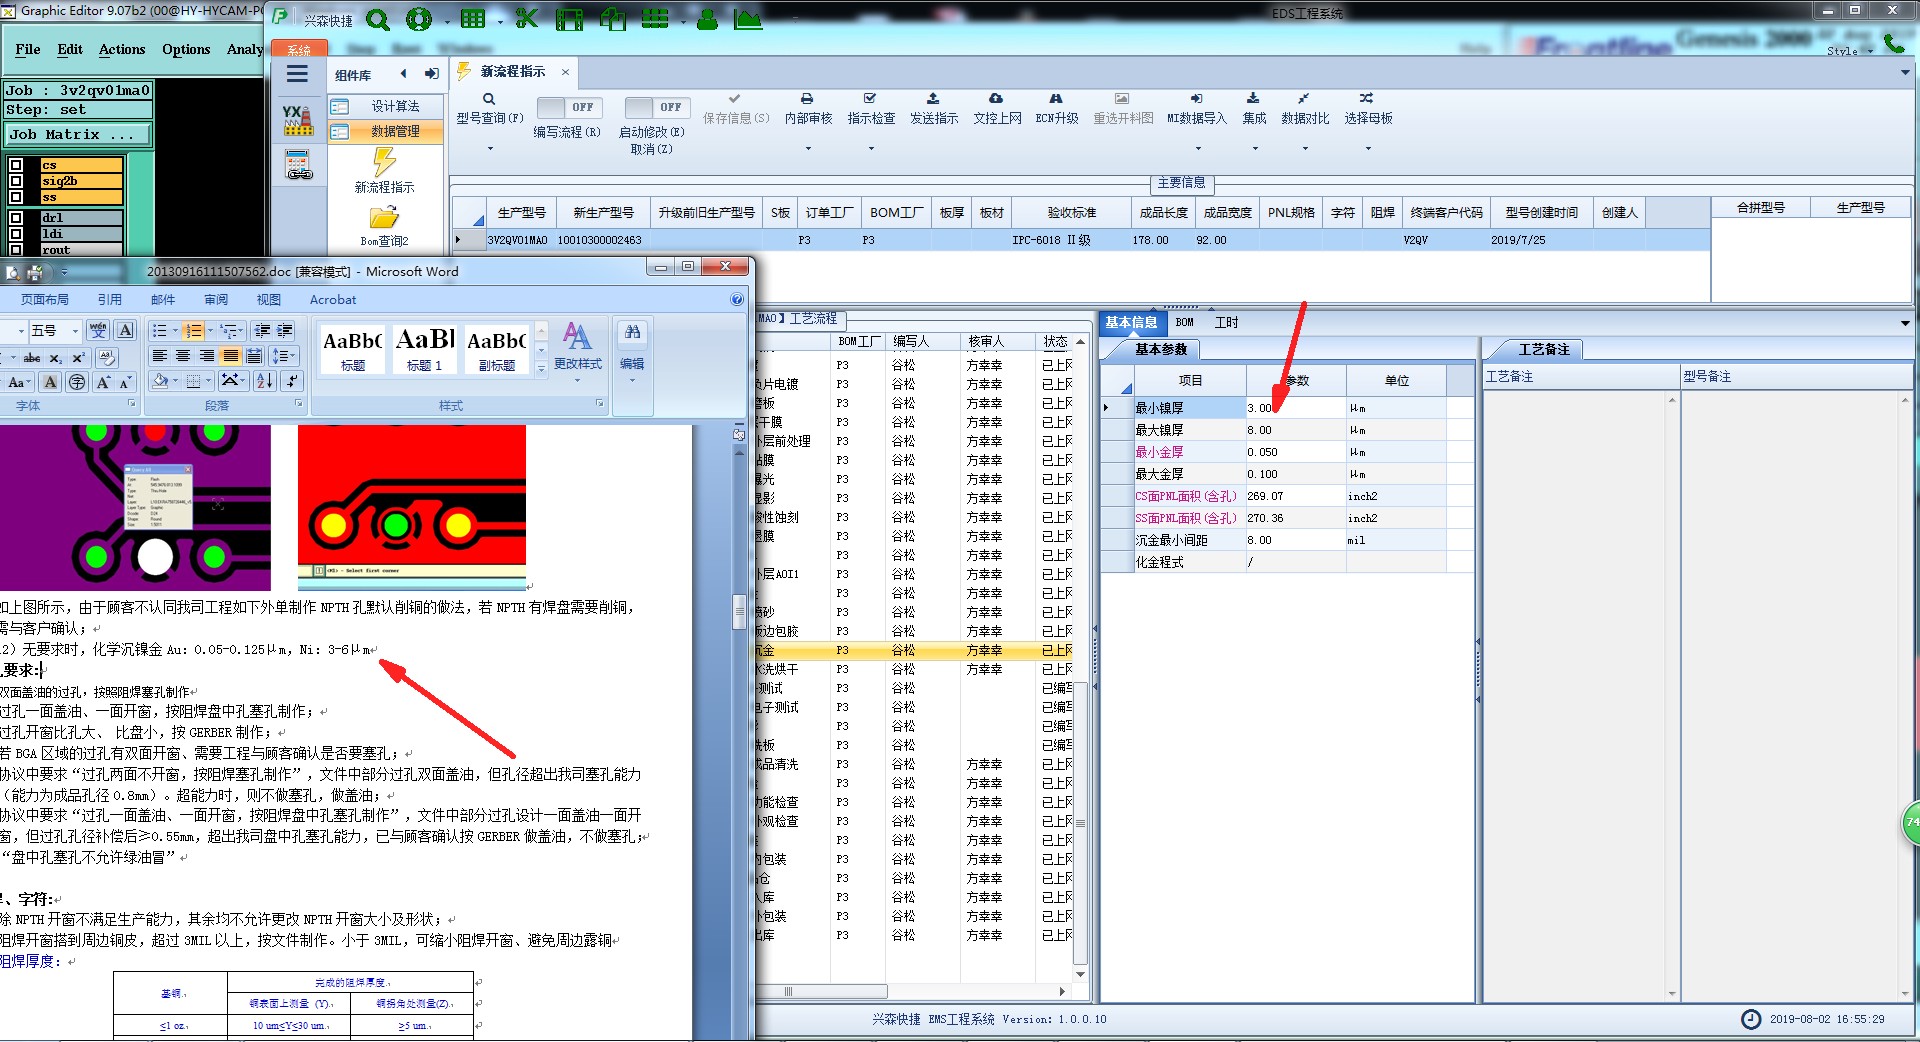The height and width of the screenshot is (1042, 1920).
Task: Switch to 工时 tab
Action: (x=1227, y=322)
